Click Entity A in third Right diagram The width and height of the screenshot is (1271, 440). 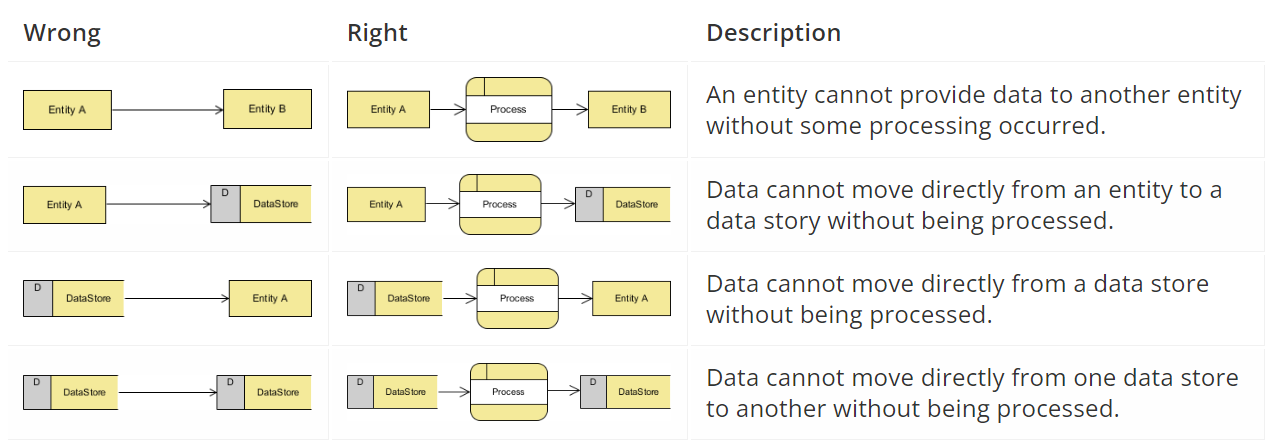click(x=631, y=298)
